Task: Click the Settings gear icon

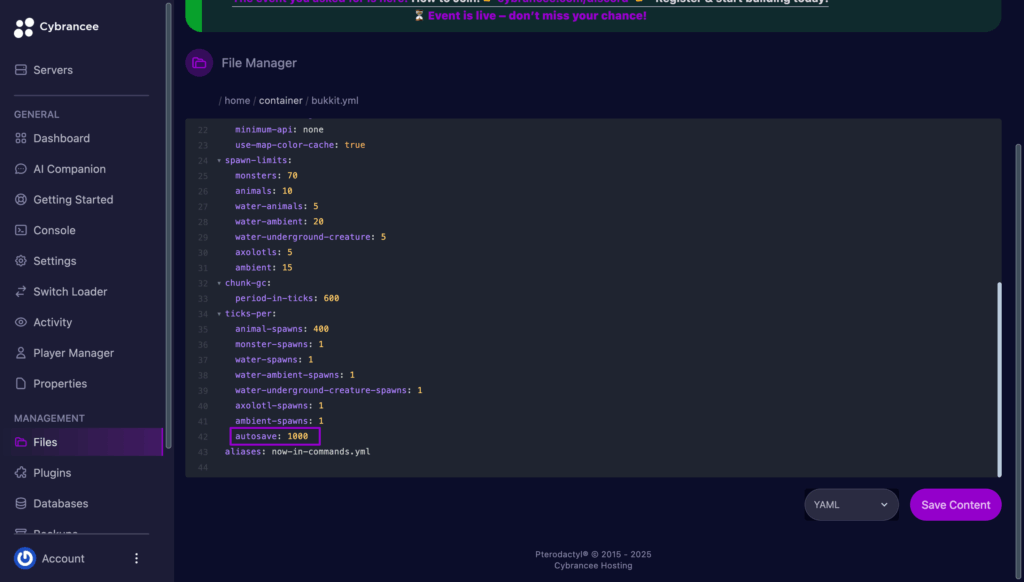Action: tap(21, 261)
